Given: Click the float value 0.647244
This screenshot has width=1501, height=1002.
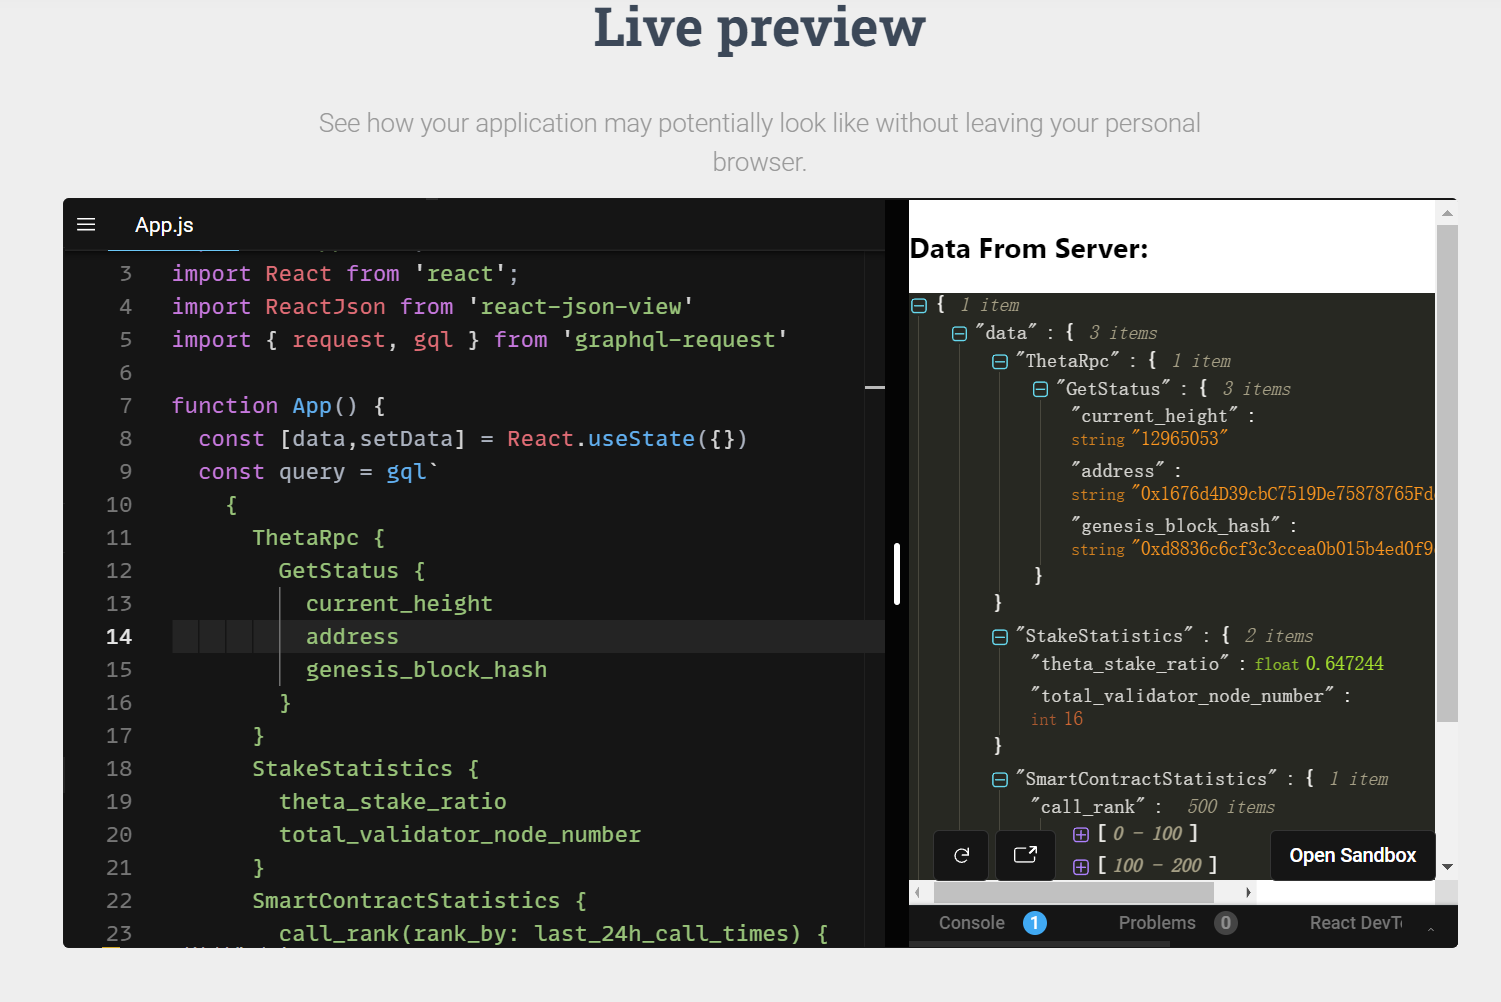Looking at the screenshot, I should coord(1344,664).
